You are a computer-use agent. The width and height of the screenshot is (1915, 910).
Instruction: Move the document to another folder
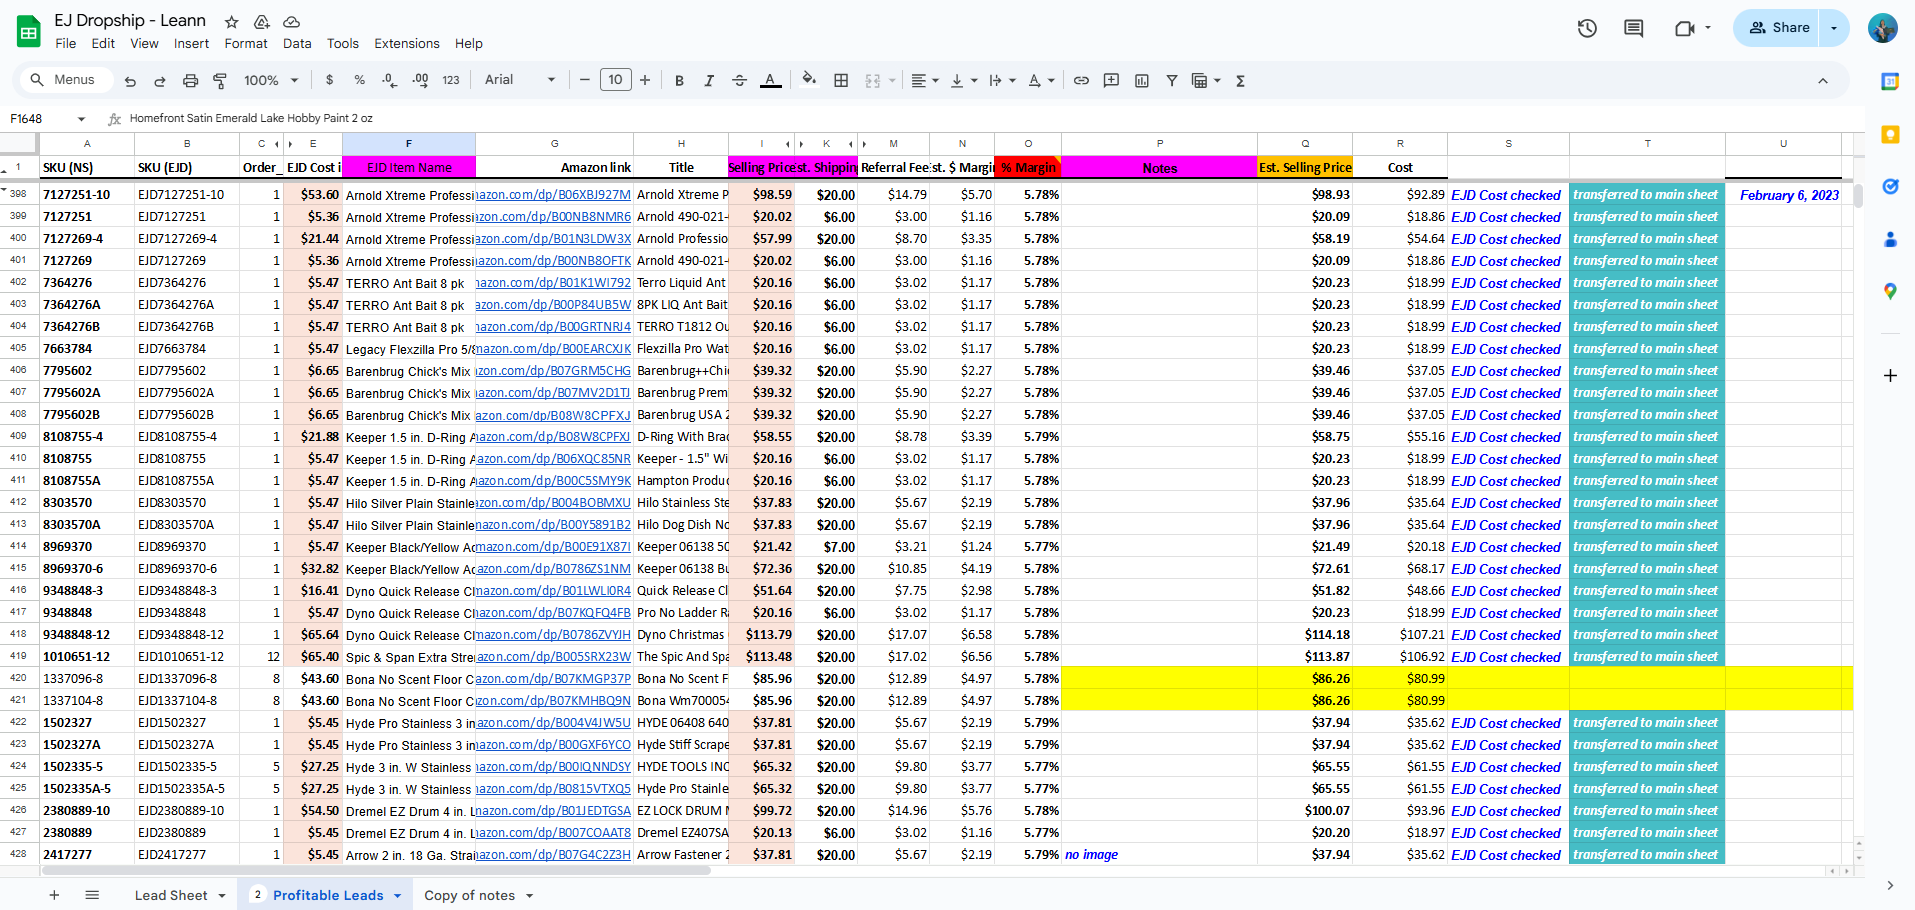[261, 21]
